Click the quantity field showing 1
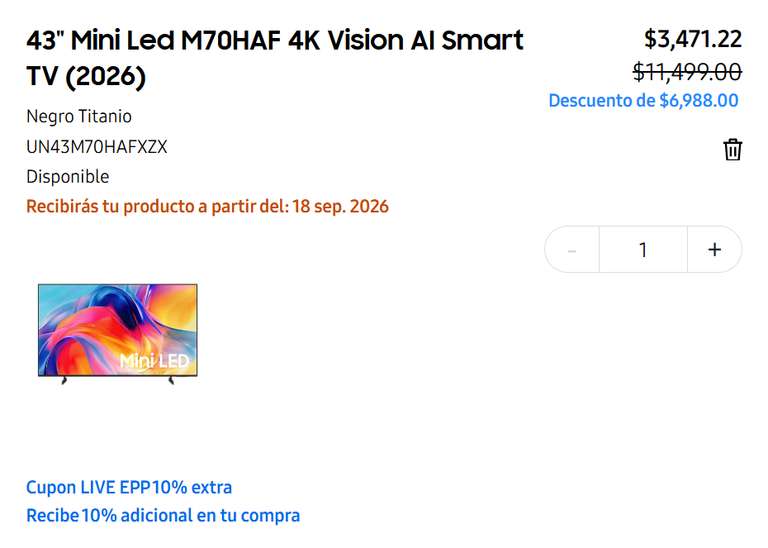 [643, 250]
